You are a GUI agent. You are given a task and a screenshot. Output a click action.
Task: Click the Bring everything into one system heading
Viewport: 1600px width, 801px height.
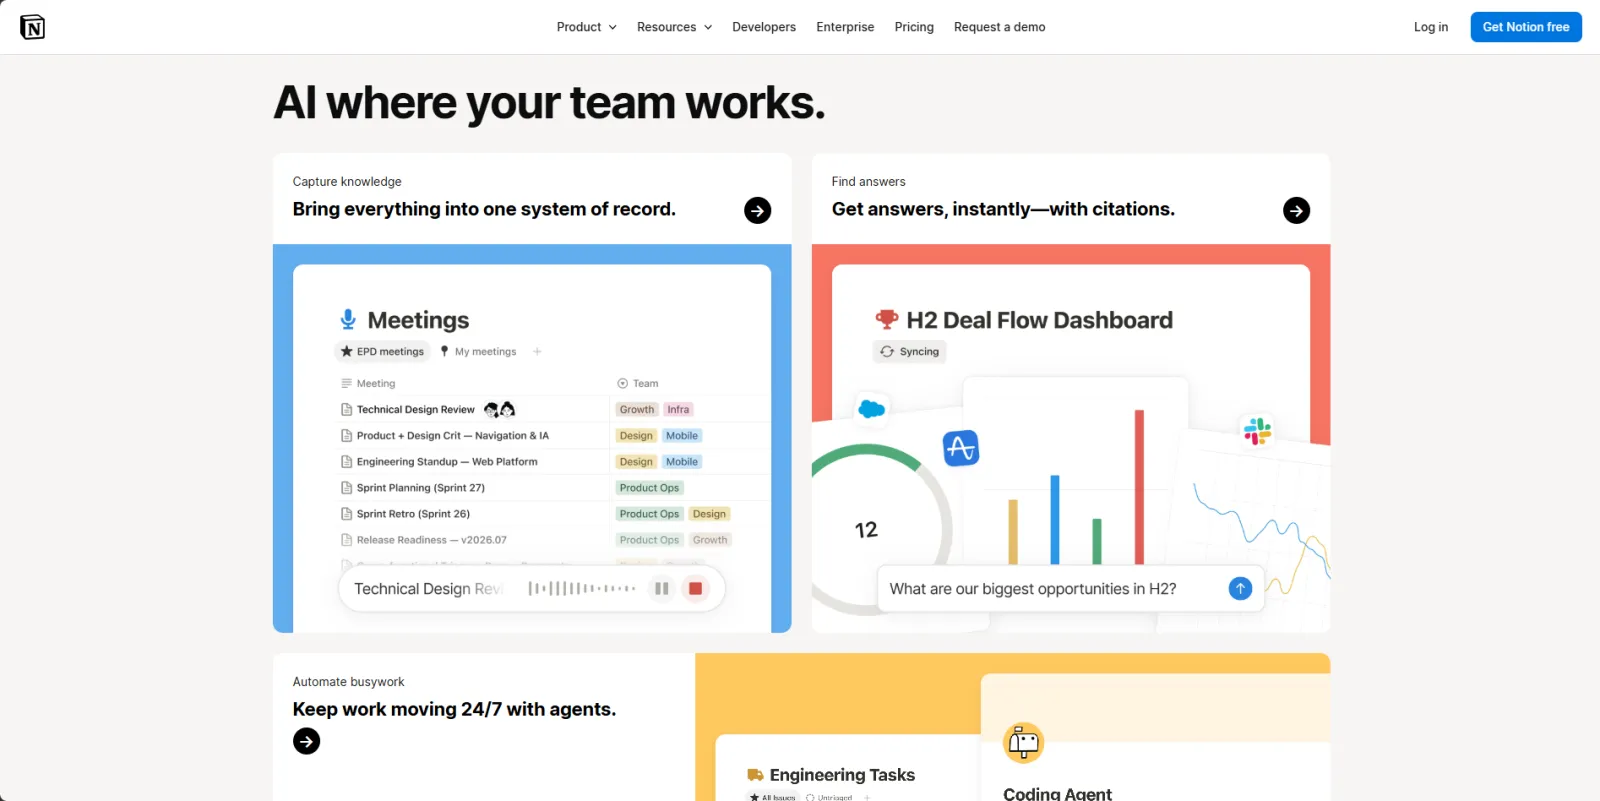click(x=484, y=209)
